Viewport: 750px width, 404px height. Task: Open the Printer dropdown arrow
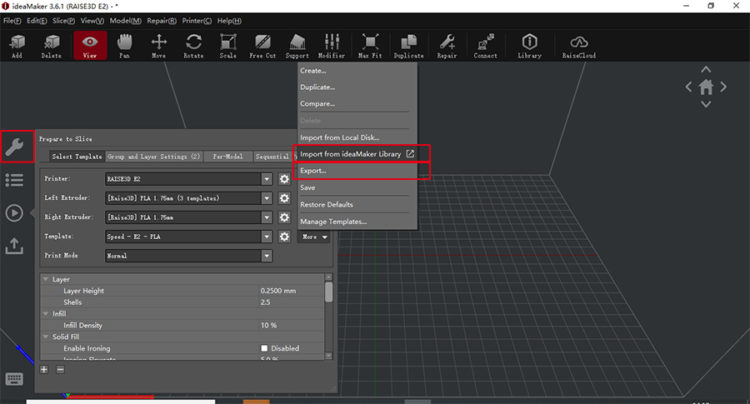(x=266, y=179)
